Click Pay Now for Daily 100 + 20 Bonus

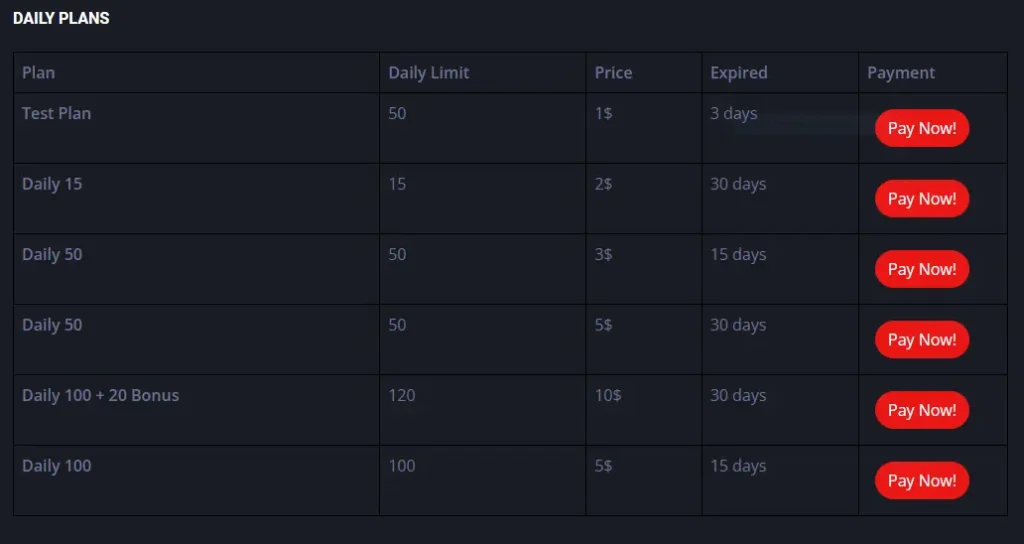click(921, 410)
